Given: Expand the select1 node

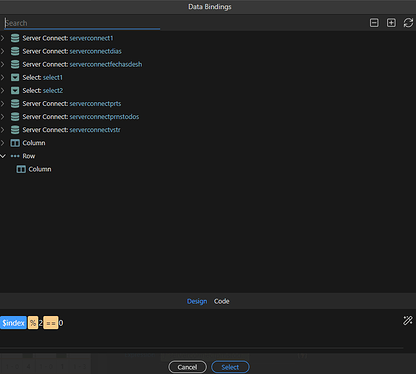Looking at the screenshot, I should (x=3, y=77).
